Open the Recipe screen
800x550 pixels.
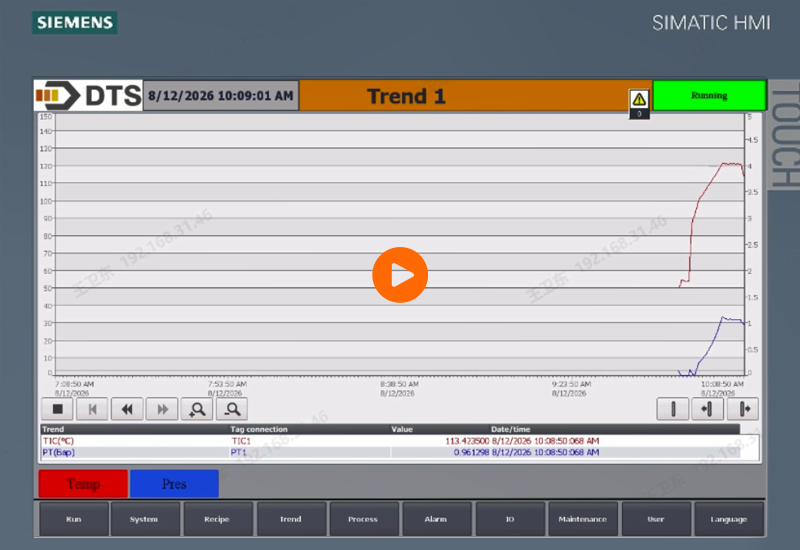point(217,519)
